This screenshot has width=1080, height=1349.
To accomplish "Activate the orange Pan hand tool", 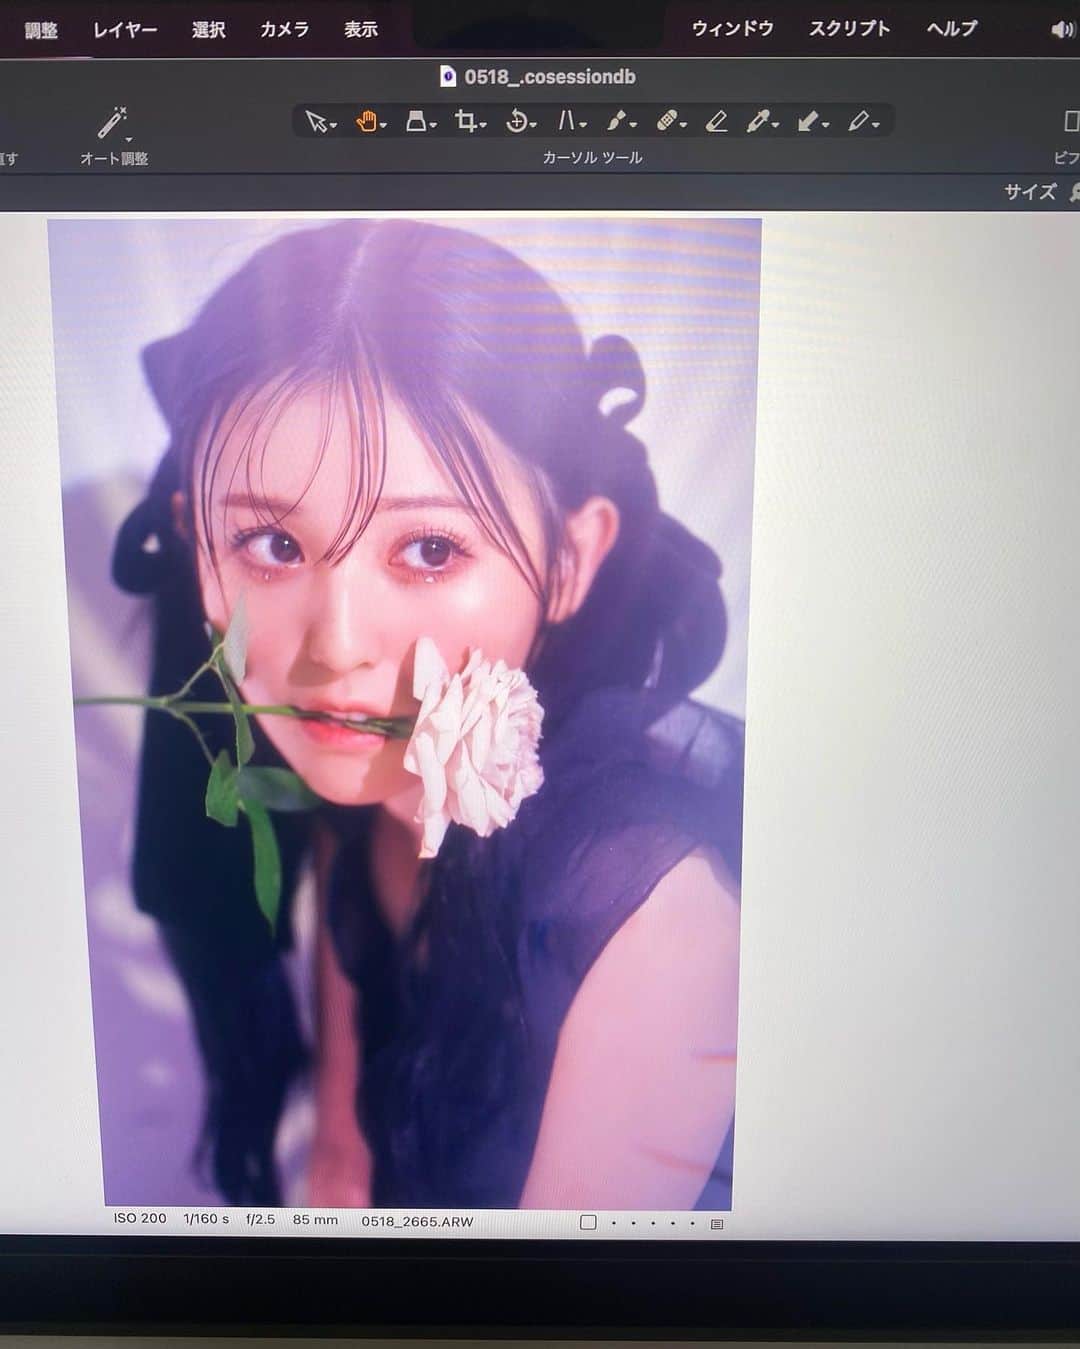I will point(370,122).
